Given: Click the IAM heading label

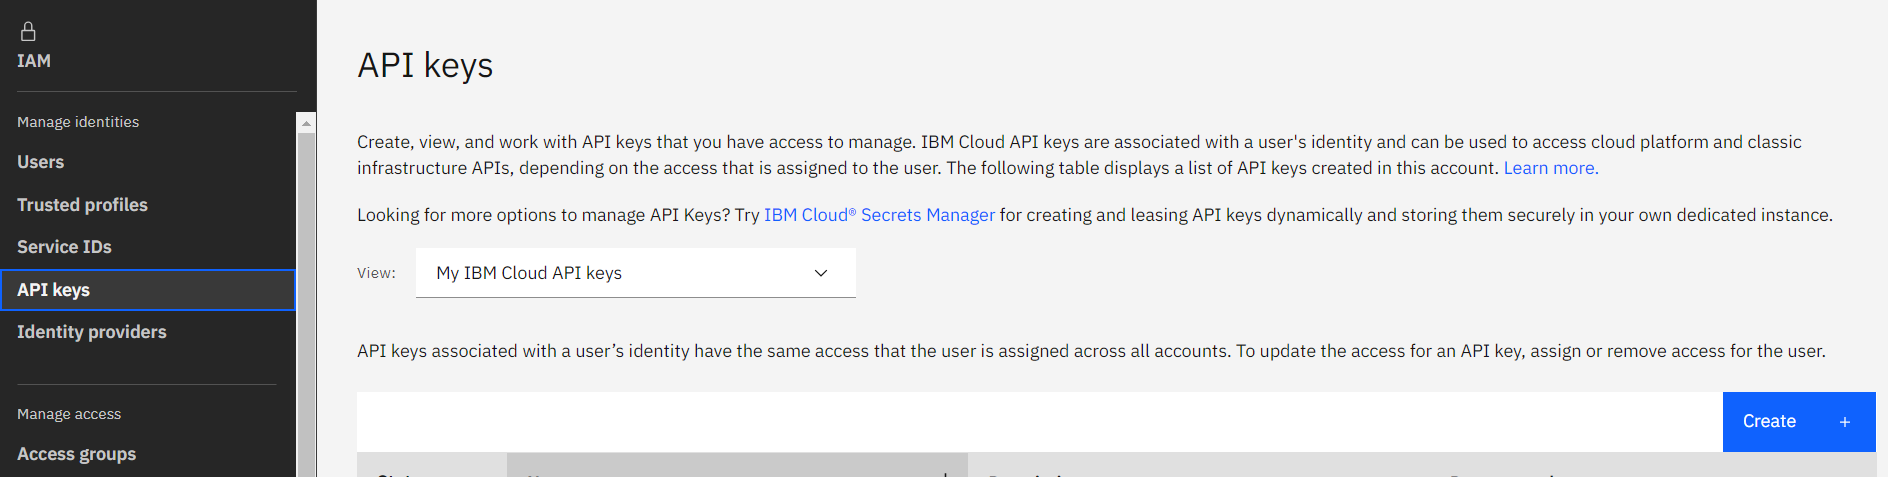Looking at the screenshot, I should 34,61.
